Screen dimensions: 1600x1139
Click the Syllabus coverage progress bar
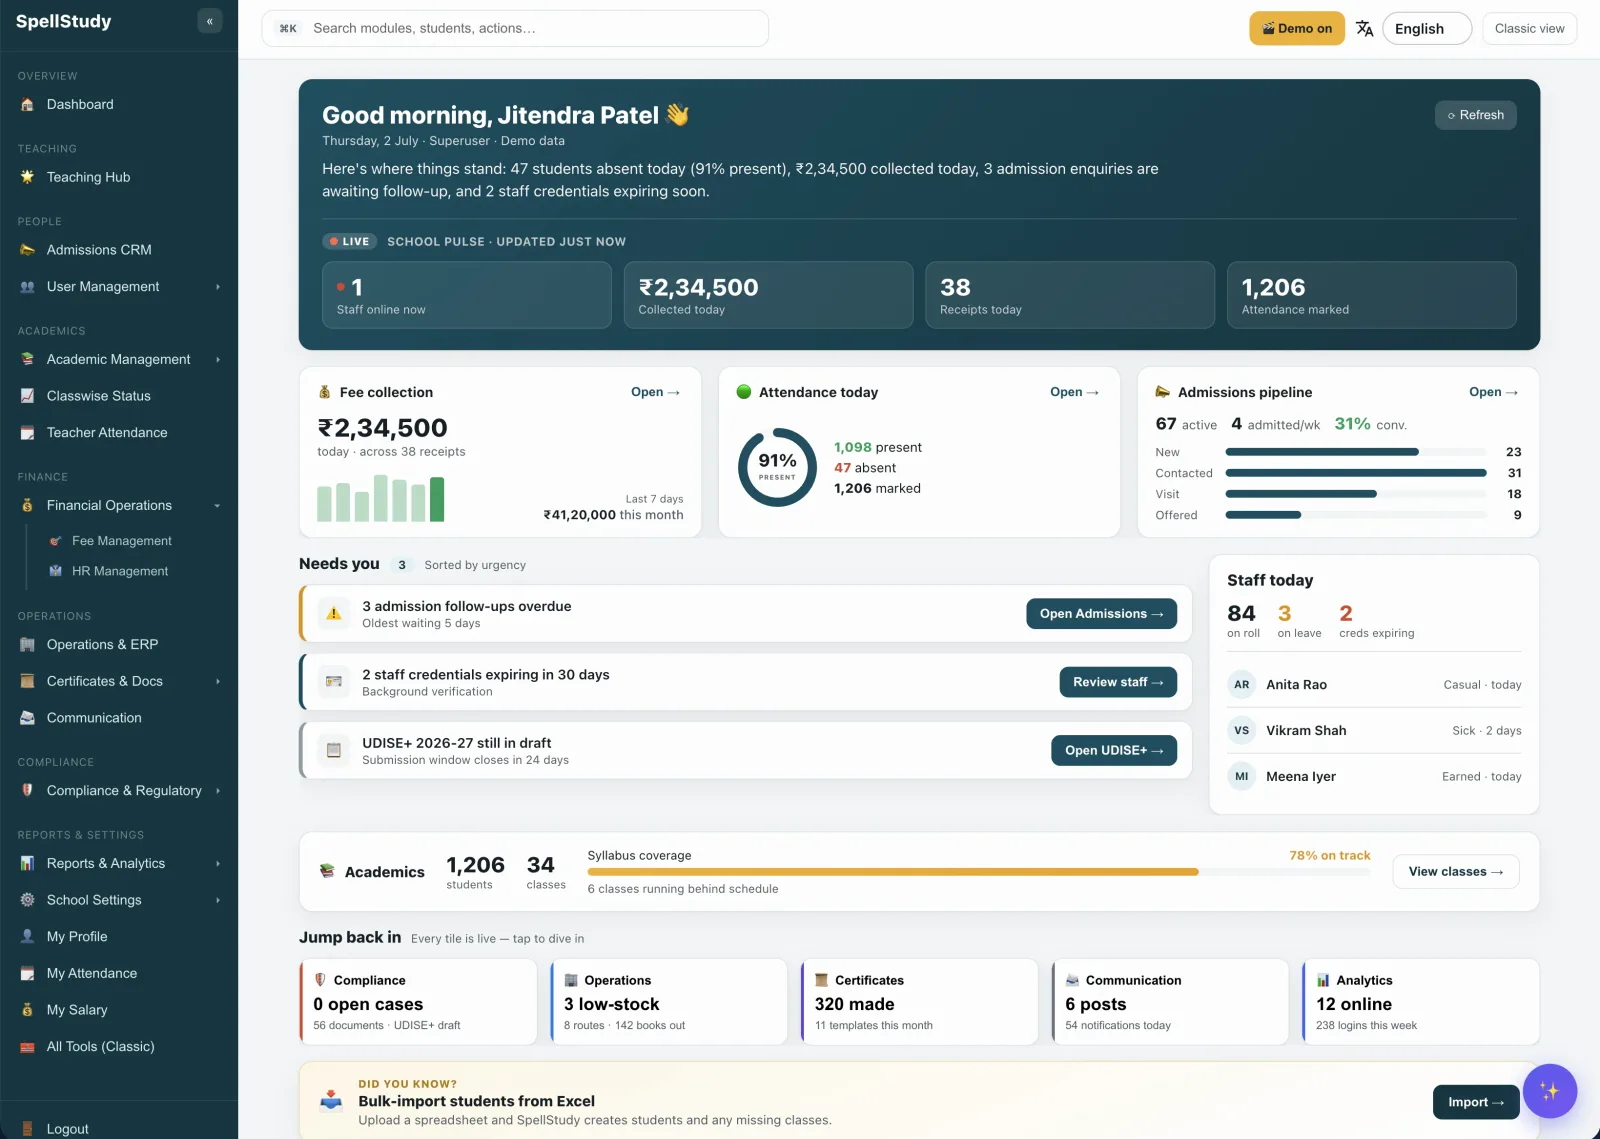click(x=978, y=872)
